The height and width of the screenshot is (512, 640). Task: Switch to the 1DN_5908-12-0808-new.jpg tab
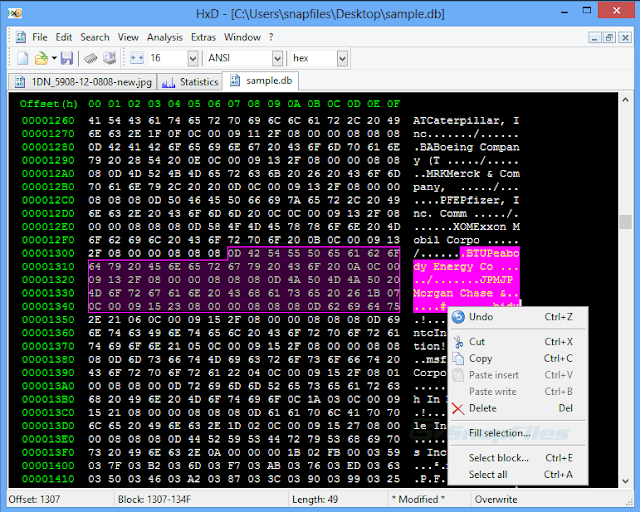pyautogui.click(x=83, y=82)
